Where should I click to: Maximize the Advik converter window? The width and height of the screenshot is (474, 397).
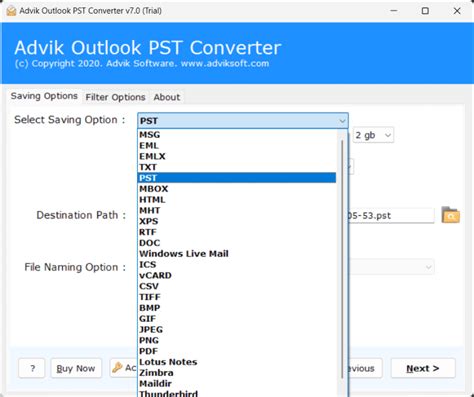click(x=425, y=11)
